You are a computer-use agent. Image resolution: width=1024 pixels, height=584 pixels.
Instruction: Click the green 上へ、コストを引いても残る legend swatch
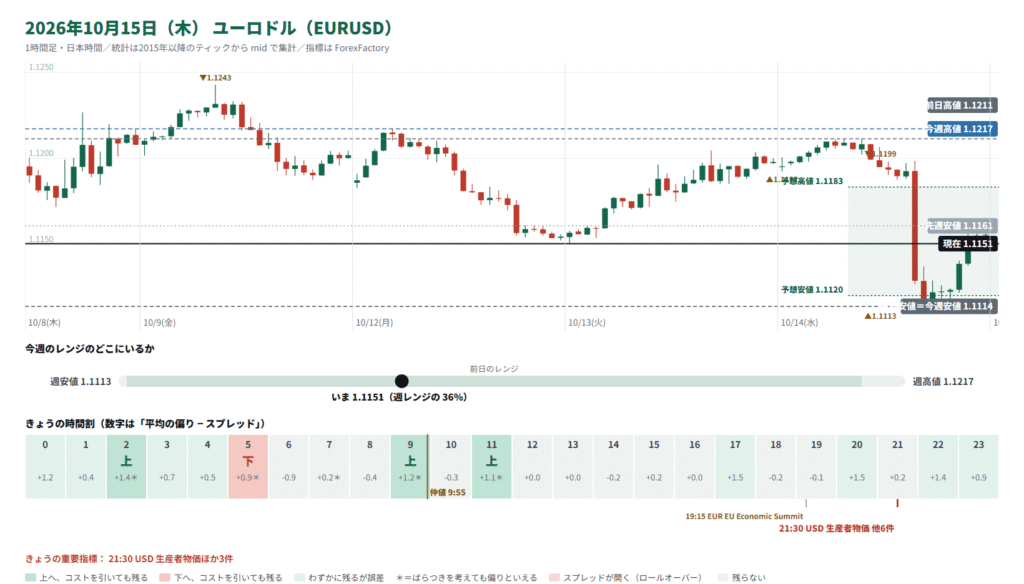click(x=30, y=577)
